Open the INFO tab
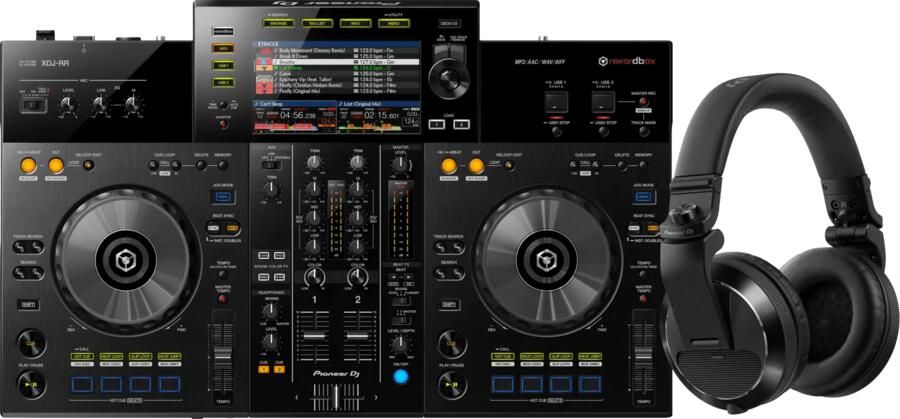This screenshot has height=419, width=900. pos(355,23)
